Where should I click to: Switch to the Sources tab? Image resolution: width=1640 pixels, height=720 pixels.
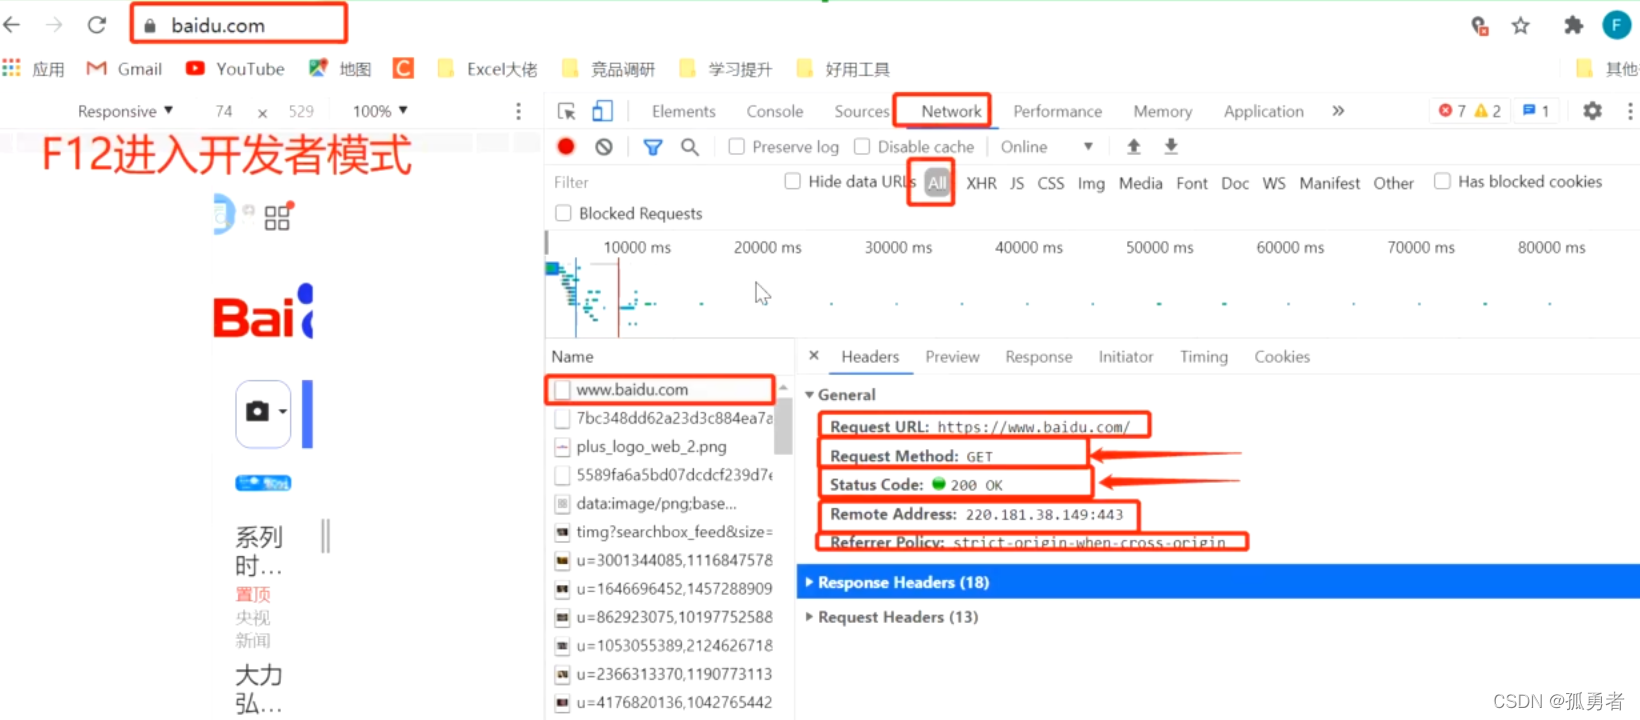point(861,111)
